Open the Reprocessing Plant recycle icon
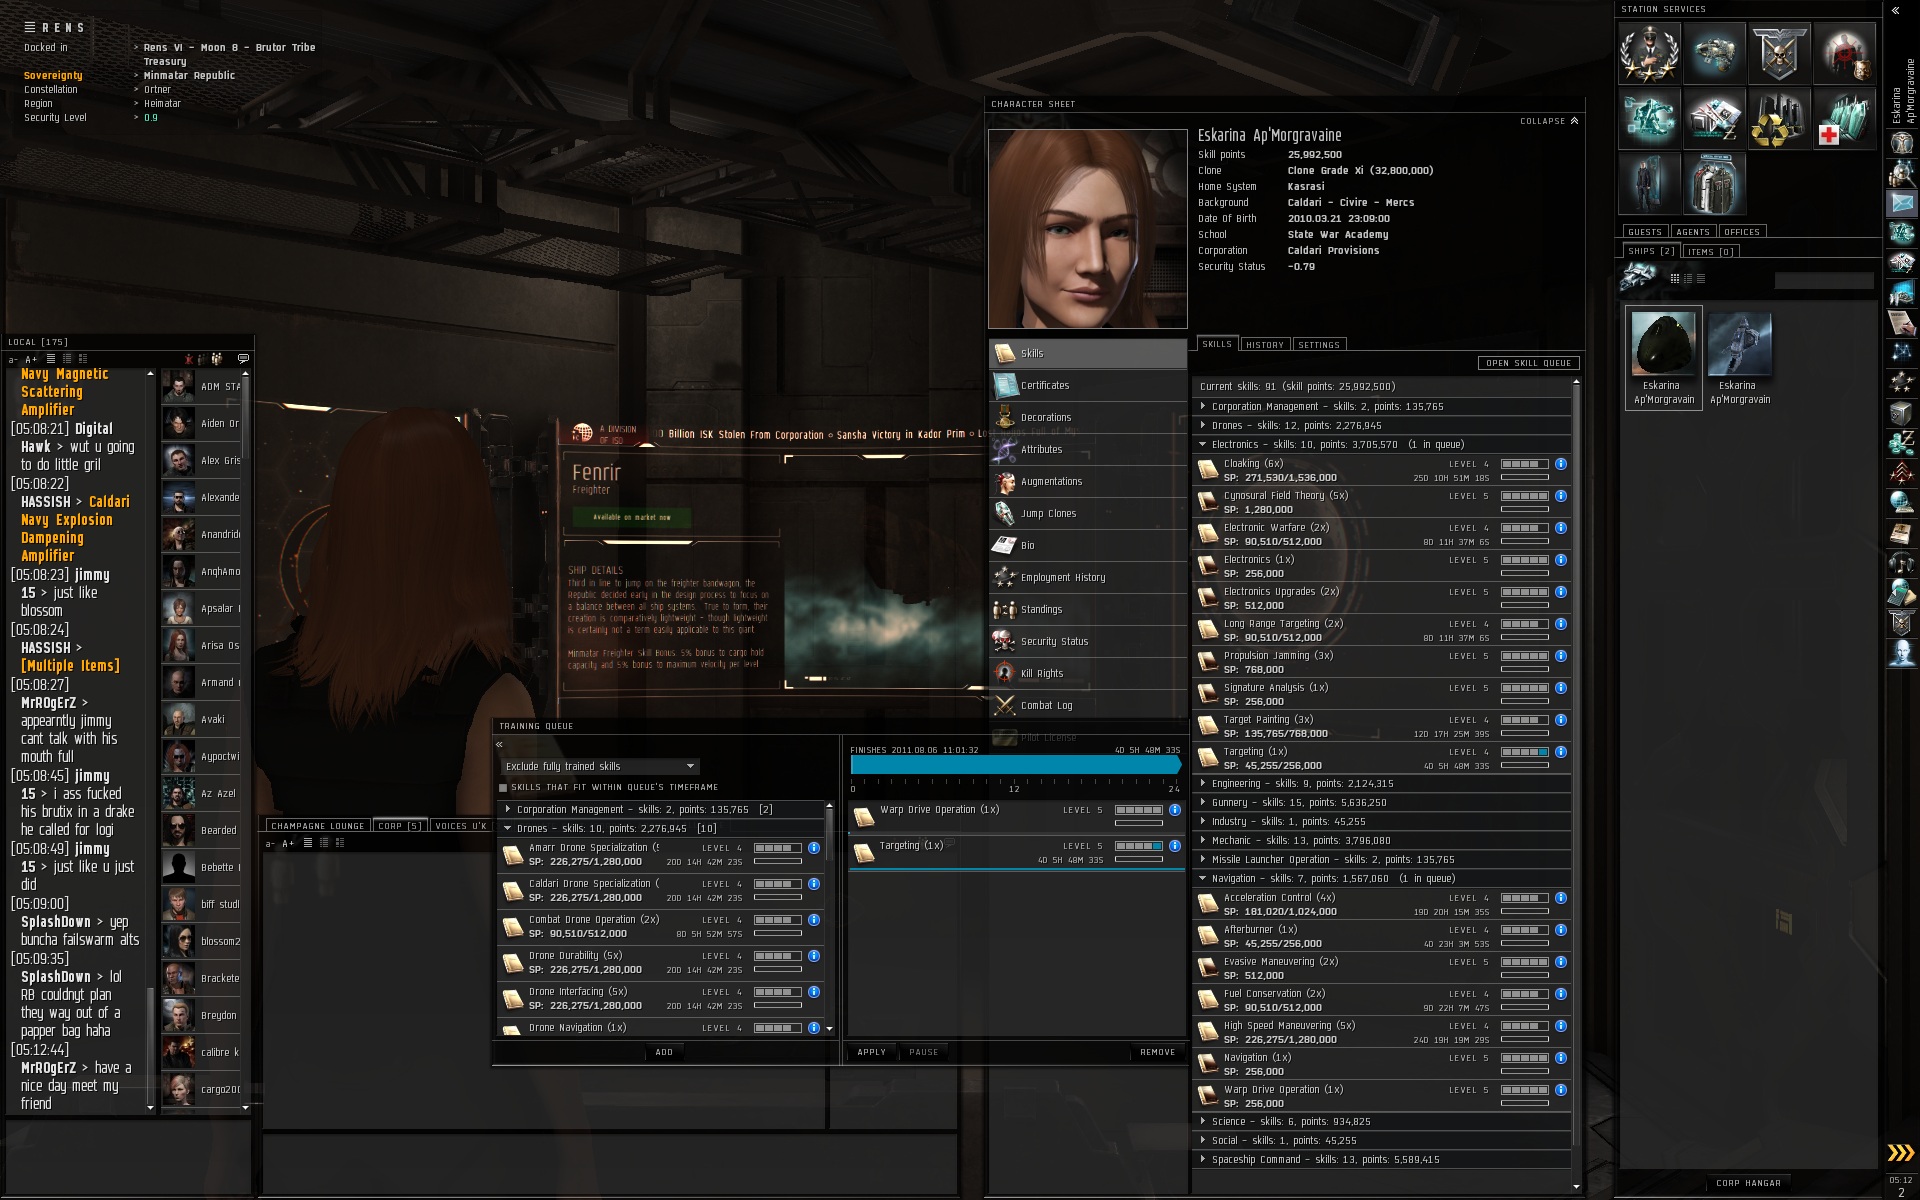1920x1200 pixels. 1779,117
